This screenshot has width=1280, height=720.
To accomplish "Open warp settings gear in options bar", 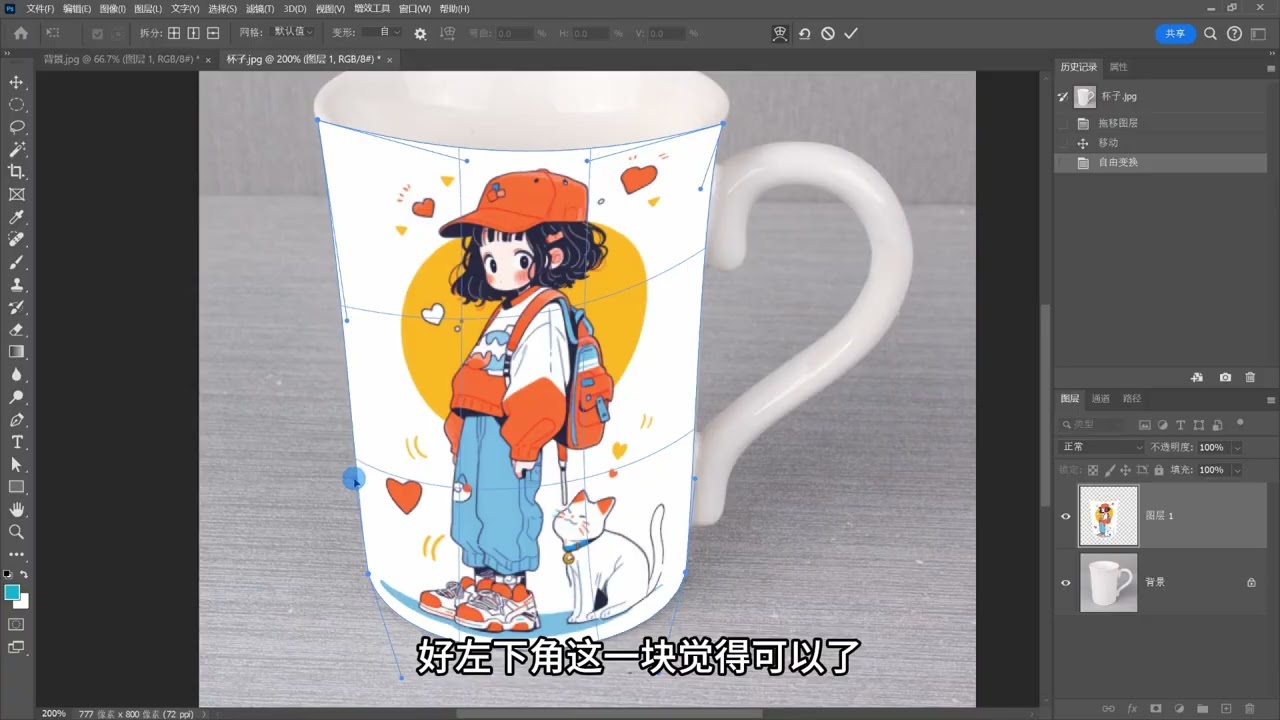I will [420, 33].
